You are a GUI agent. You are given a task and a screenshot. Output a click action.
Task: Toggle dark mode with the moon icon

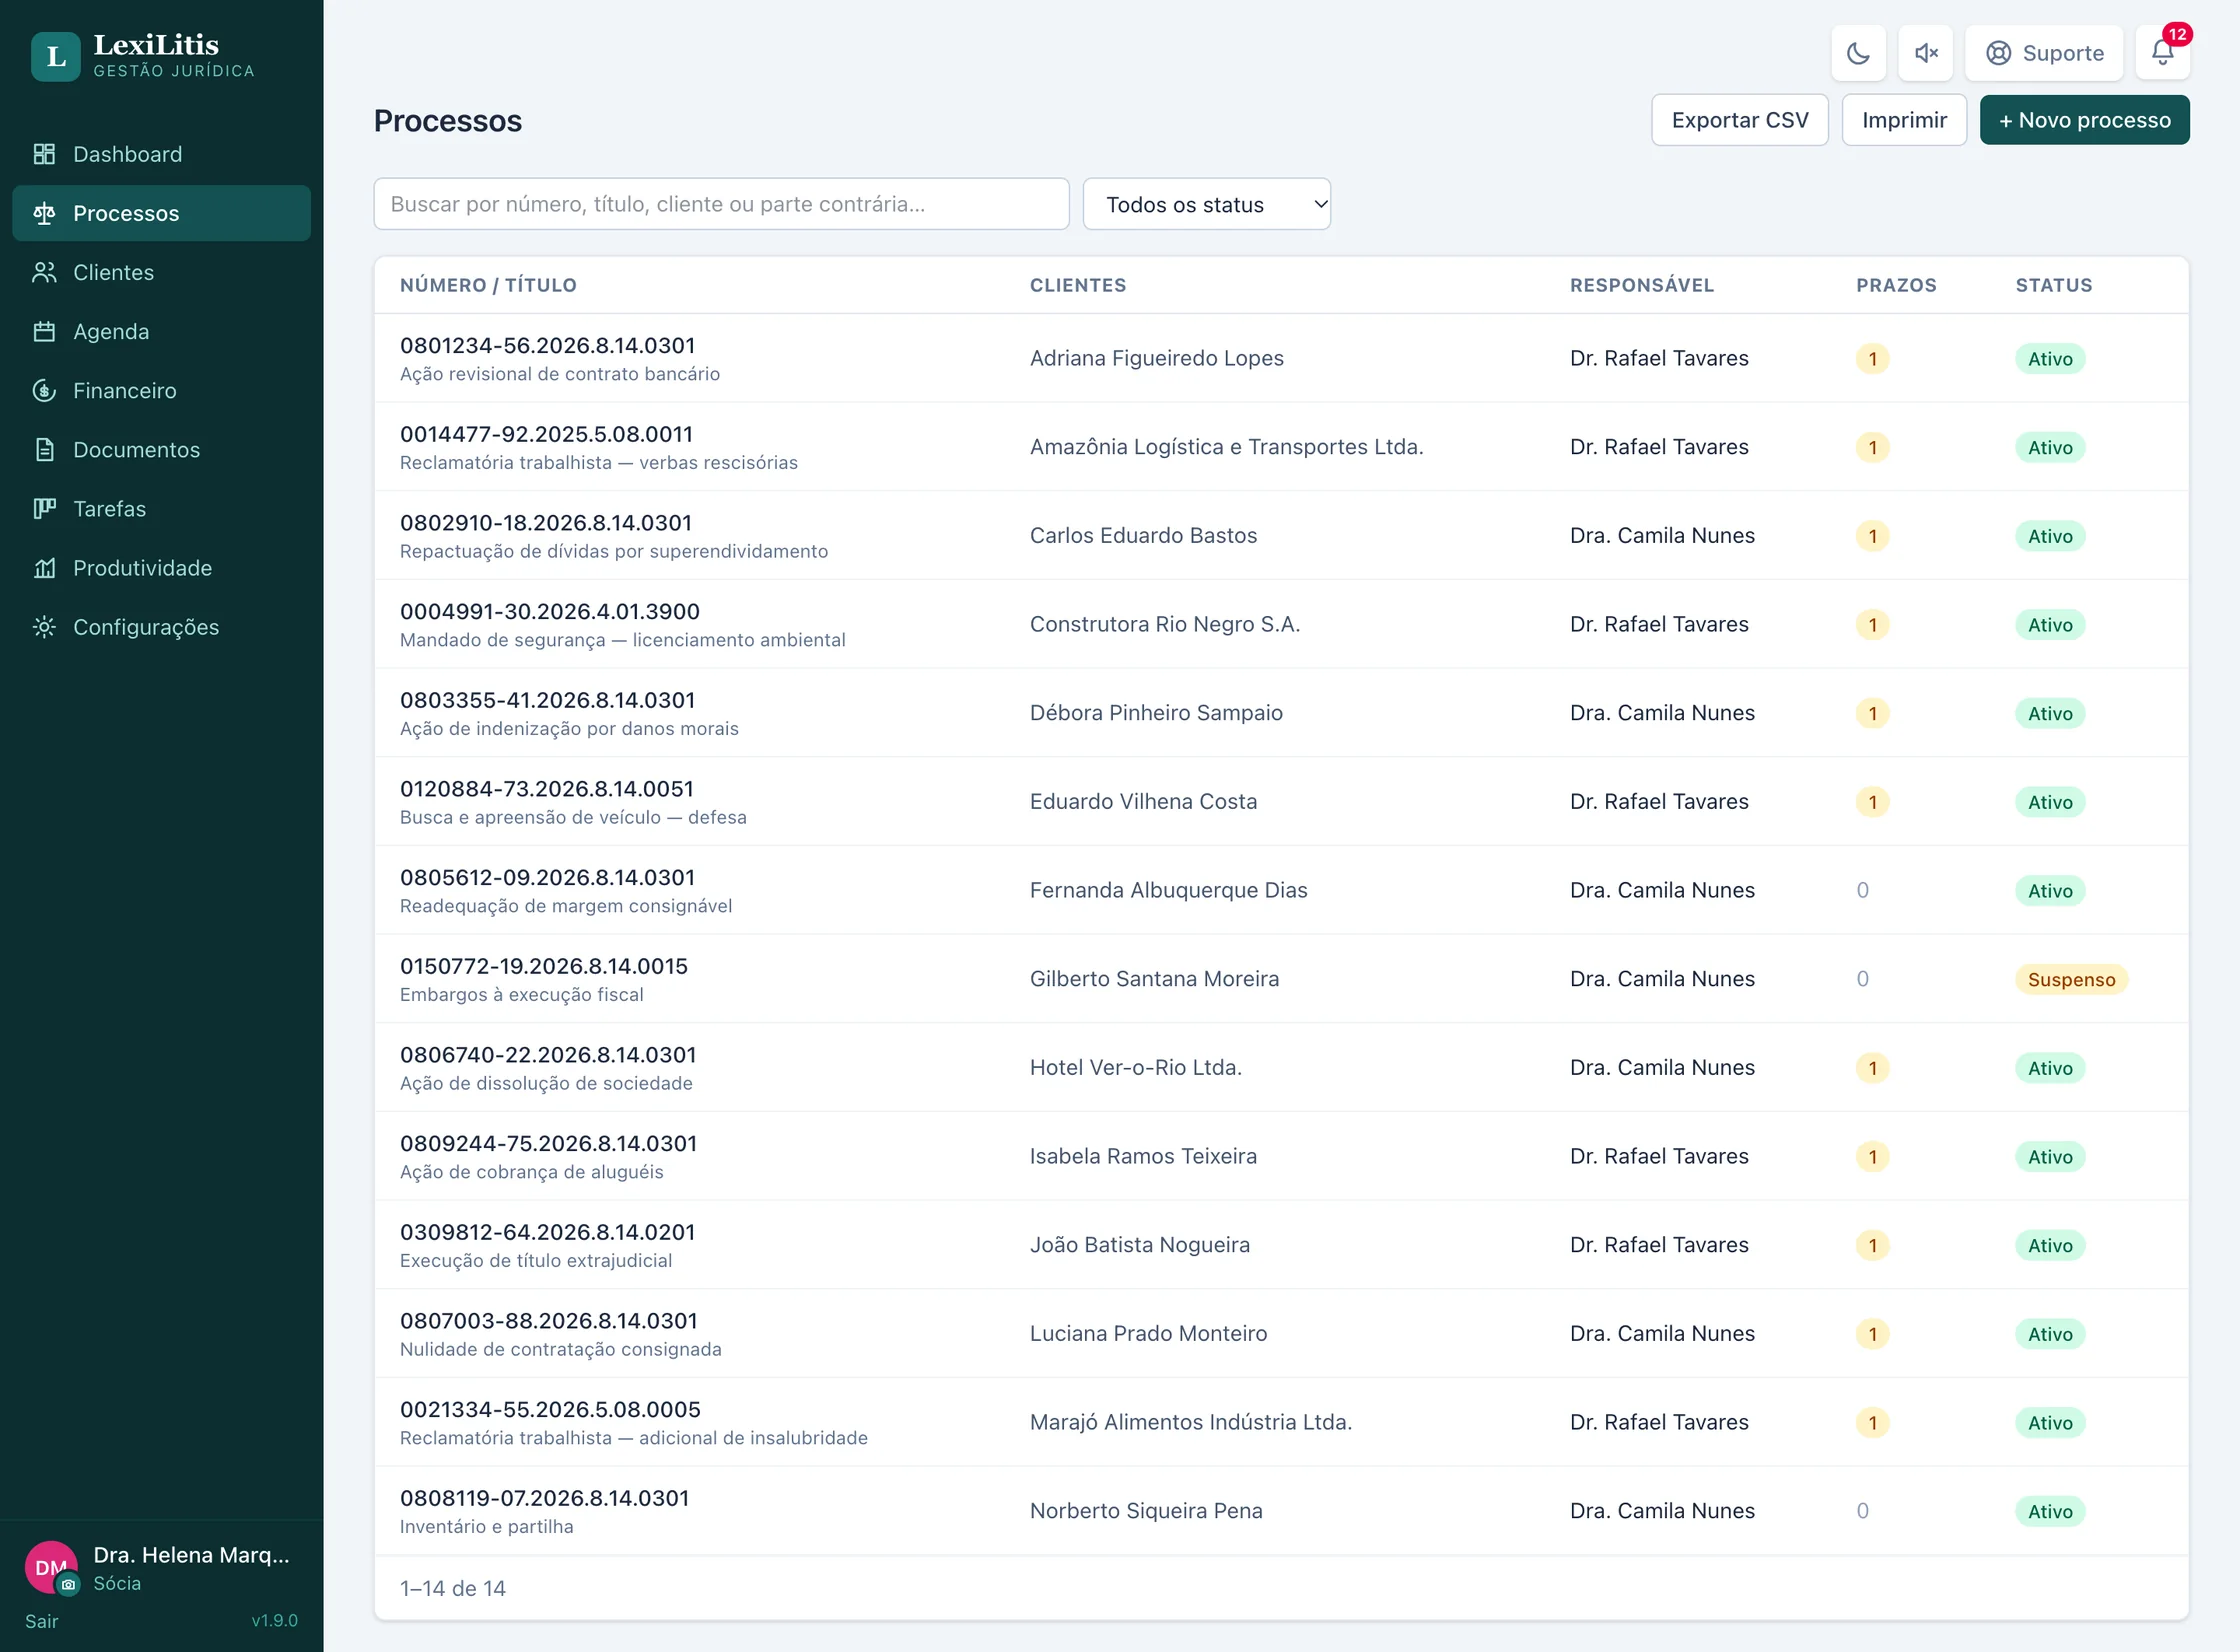tap(1858, 53)
